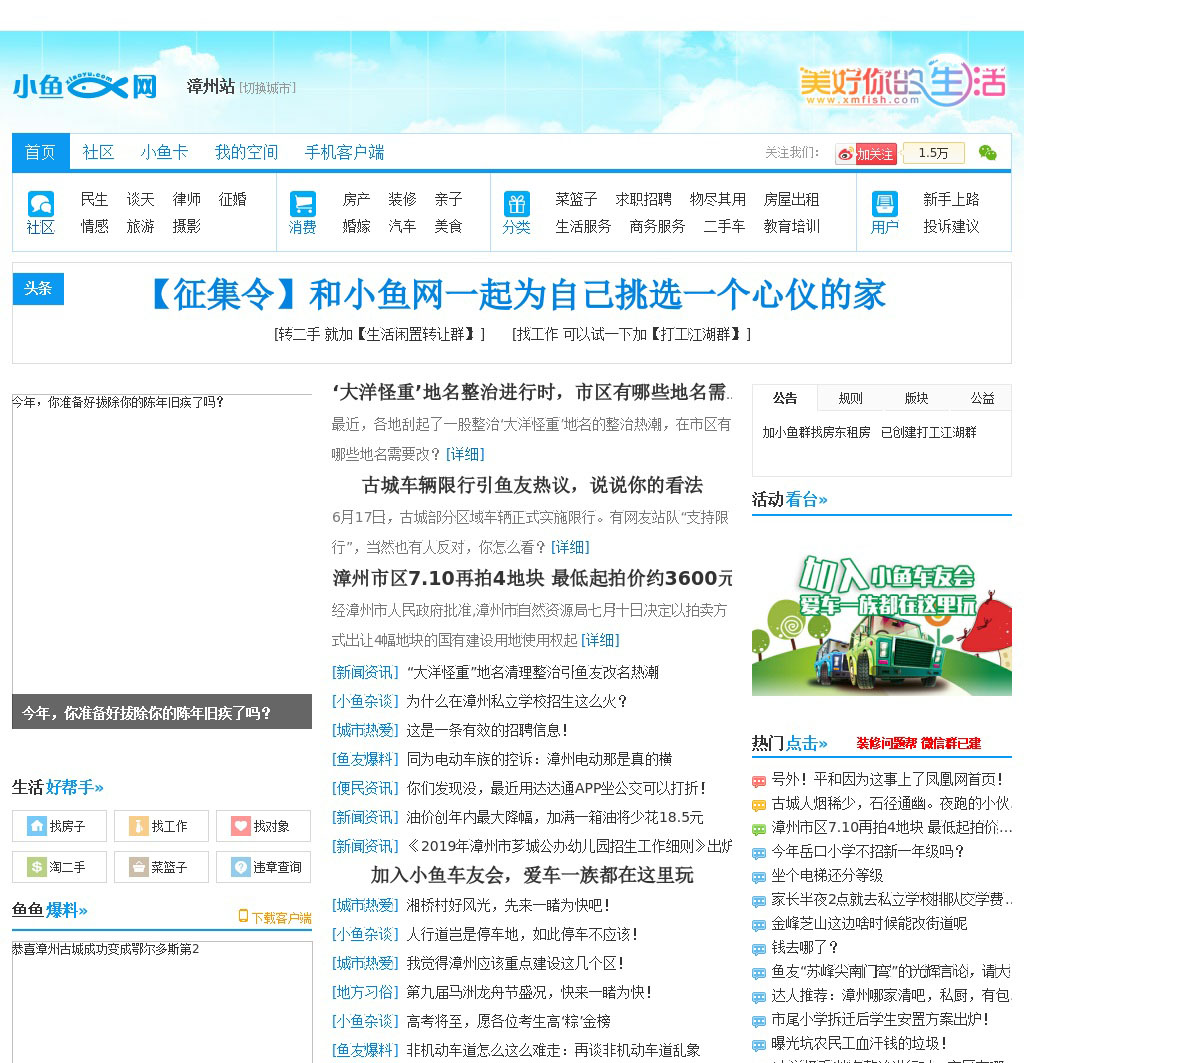Click red bubble icon beside 号外 post

(759, 781)
